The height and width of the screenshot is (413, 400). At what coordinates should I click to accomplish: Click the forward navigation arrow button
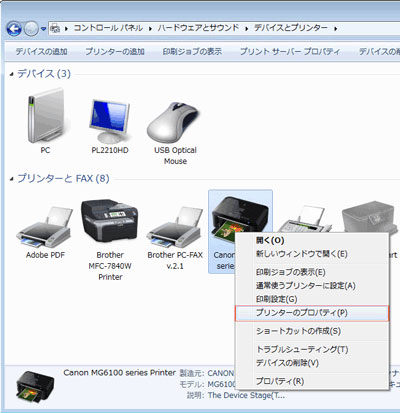click(x=31, y=29)
